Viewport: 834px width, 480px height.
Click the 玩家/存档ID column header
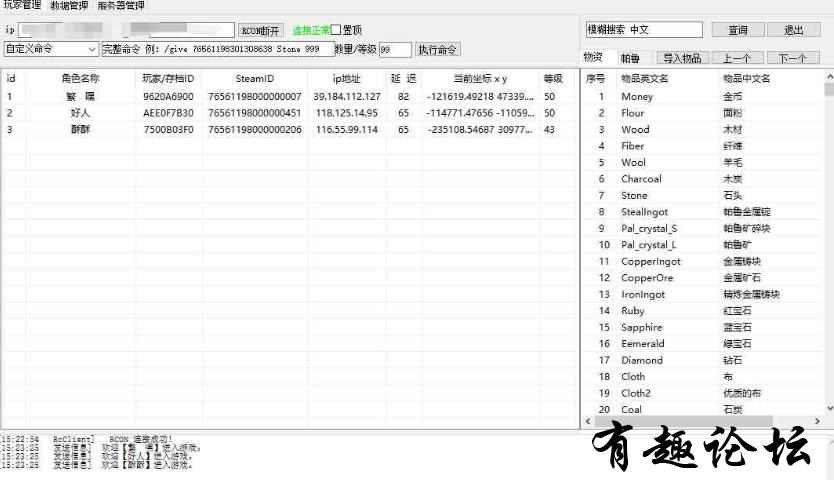168,78
